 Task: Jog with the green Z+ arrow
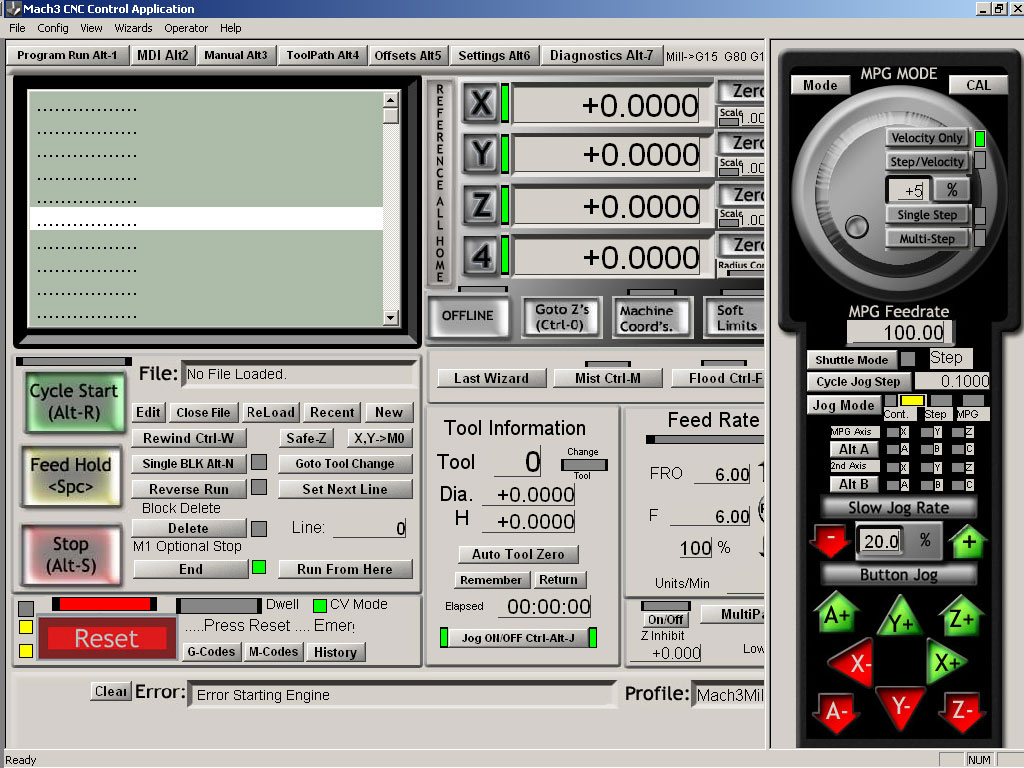(961, 615)
